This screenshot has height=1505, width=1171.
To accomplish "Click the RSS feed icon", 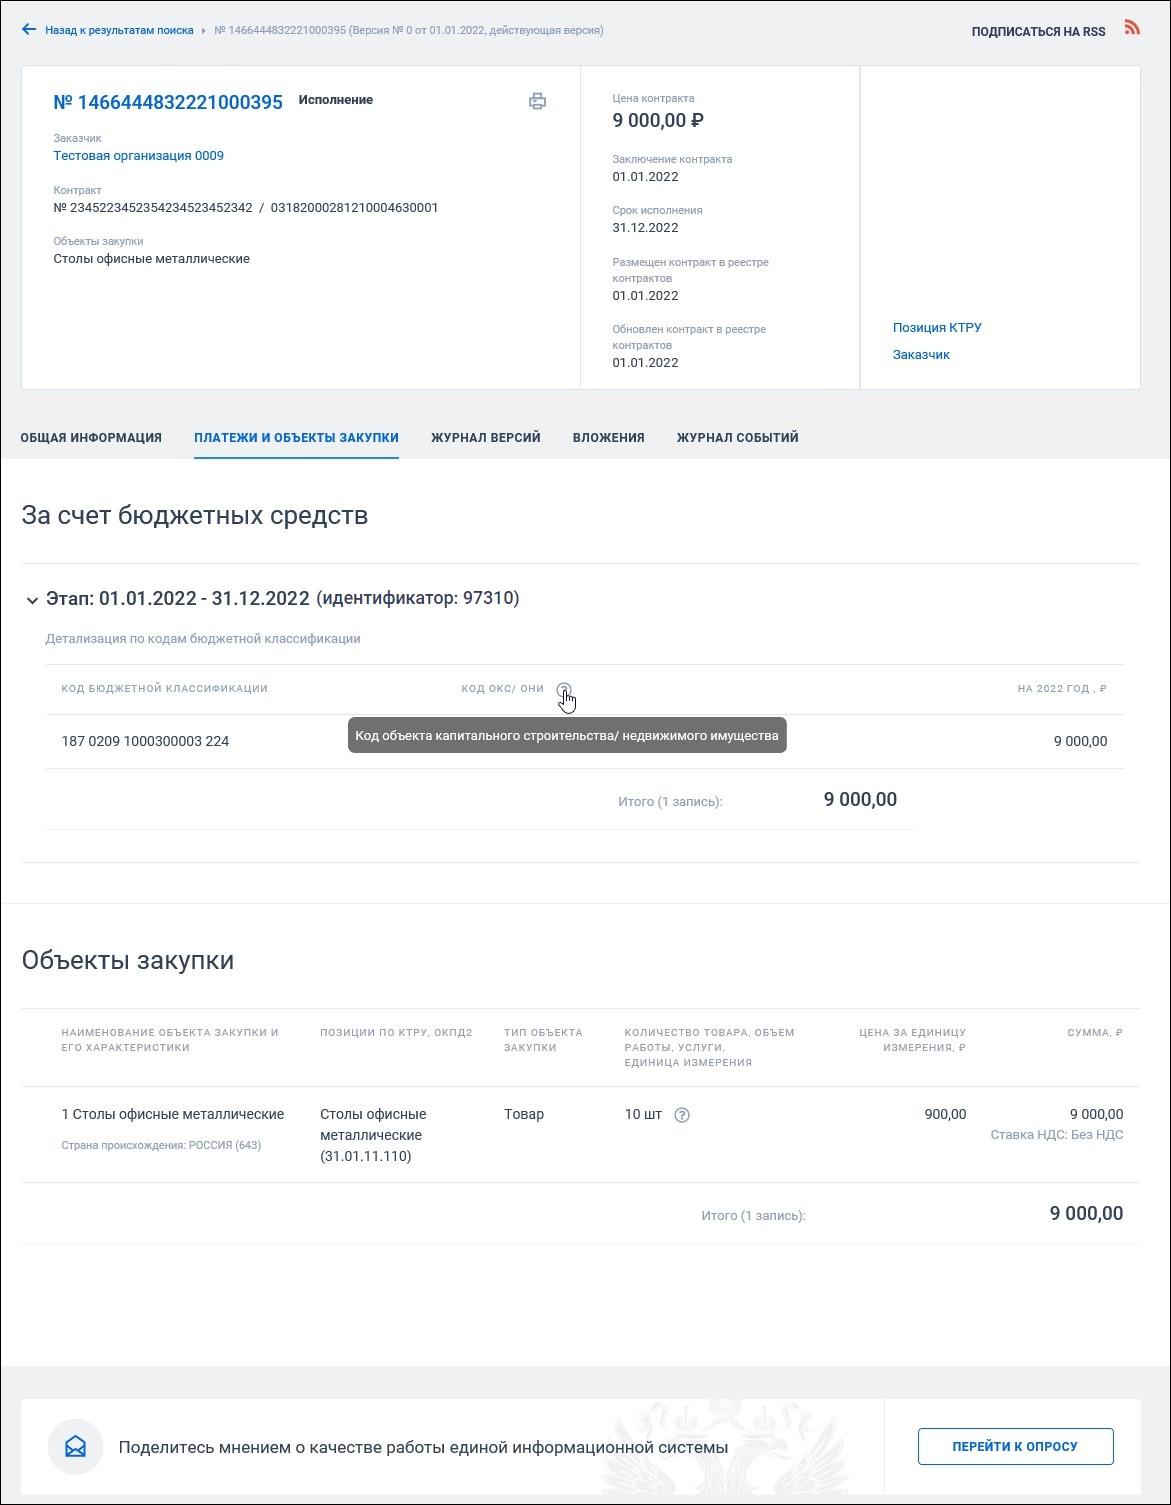I will click(x=1132, y=27).
